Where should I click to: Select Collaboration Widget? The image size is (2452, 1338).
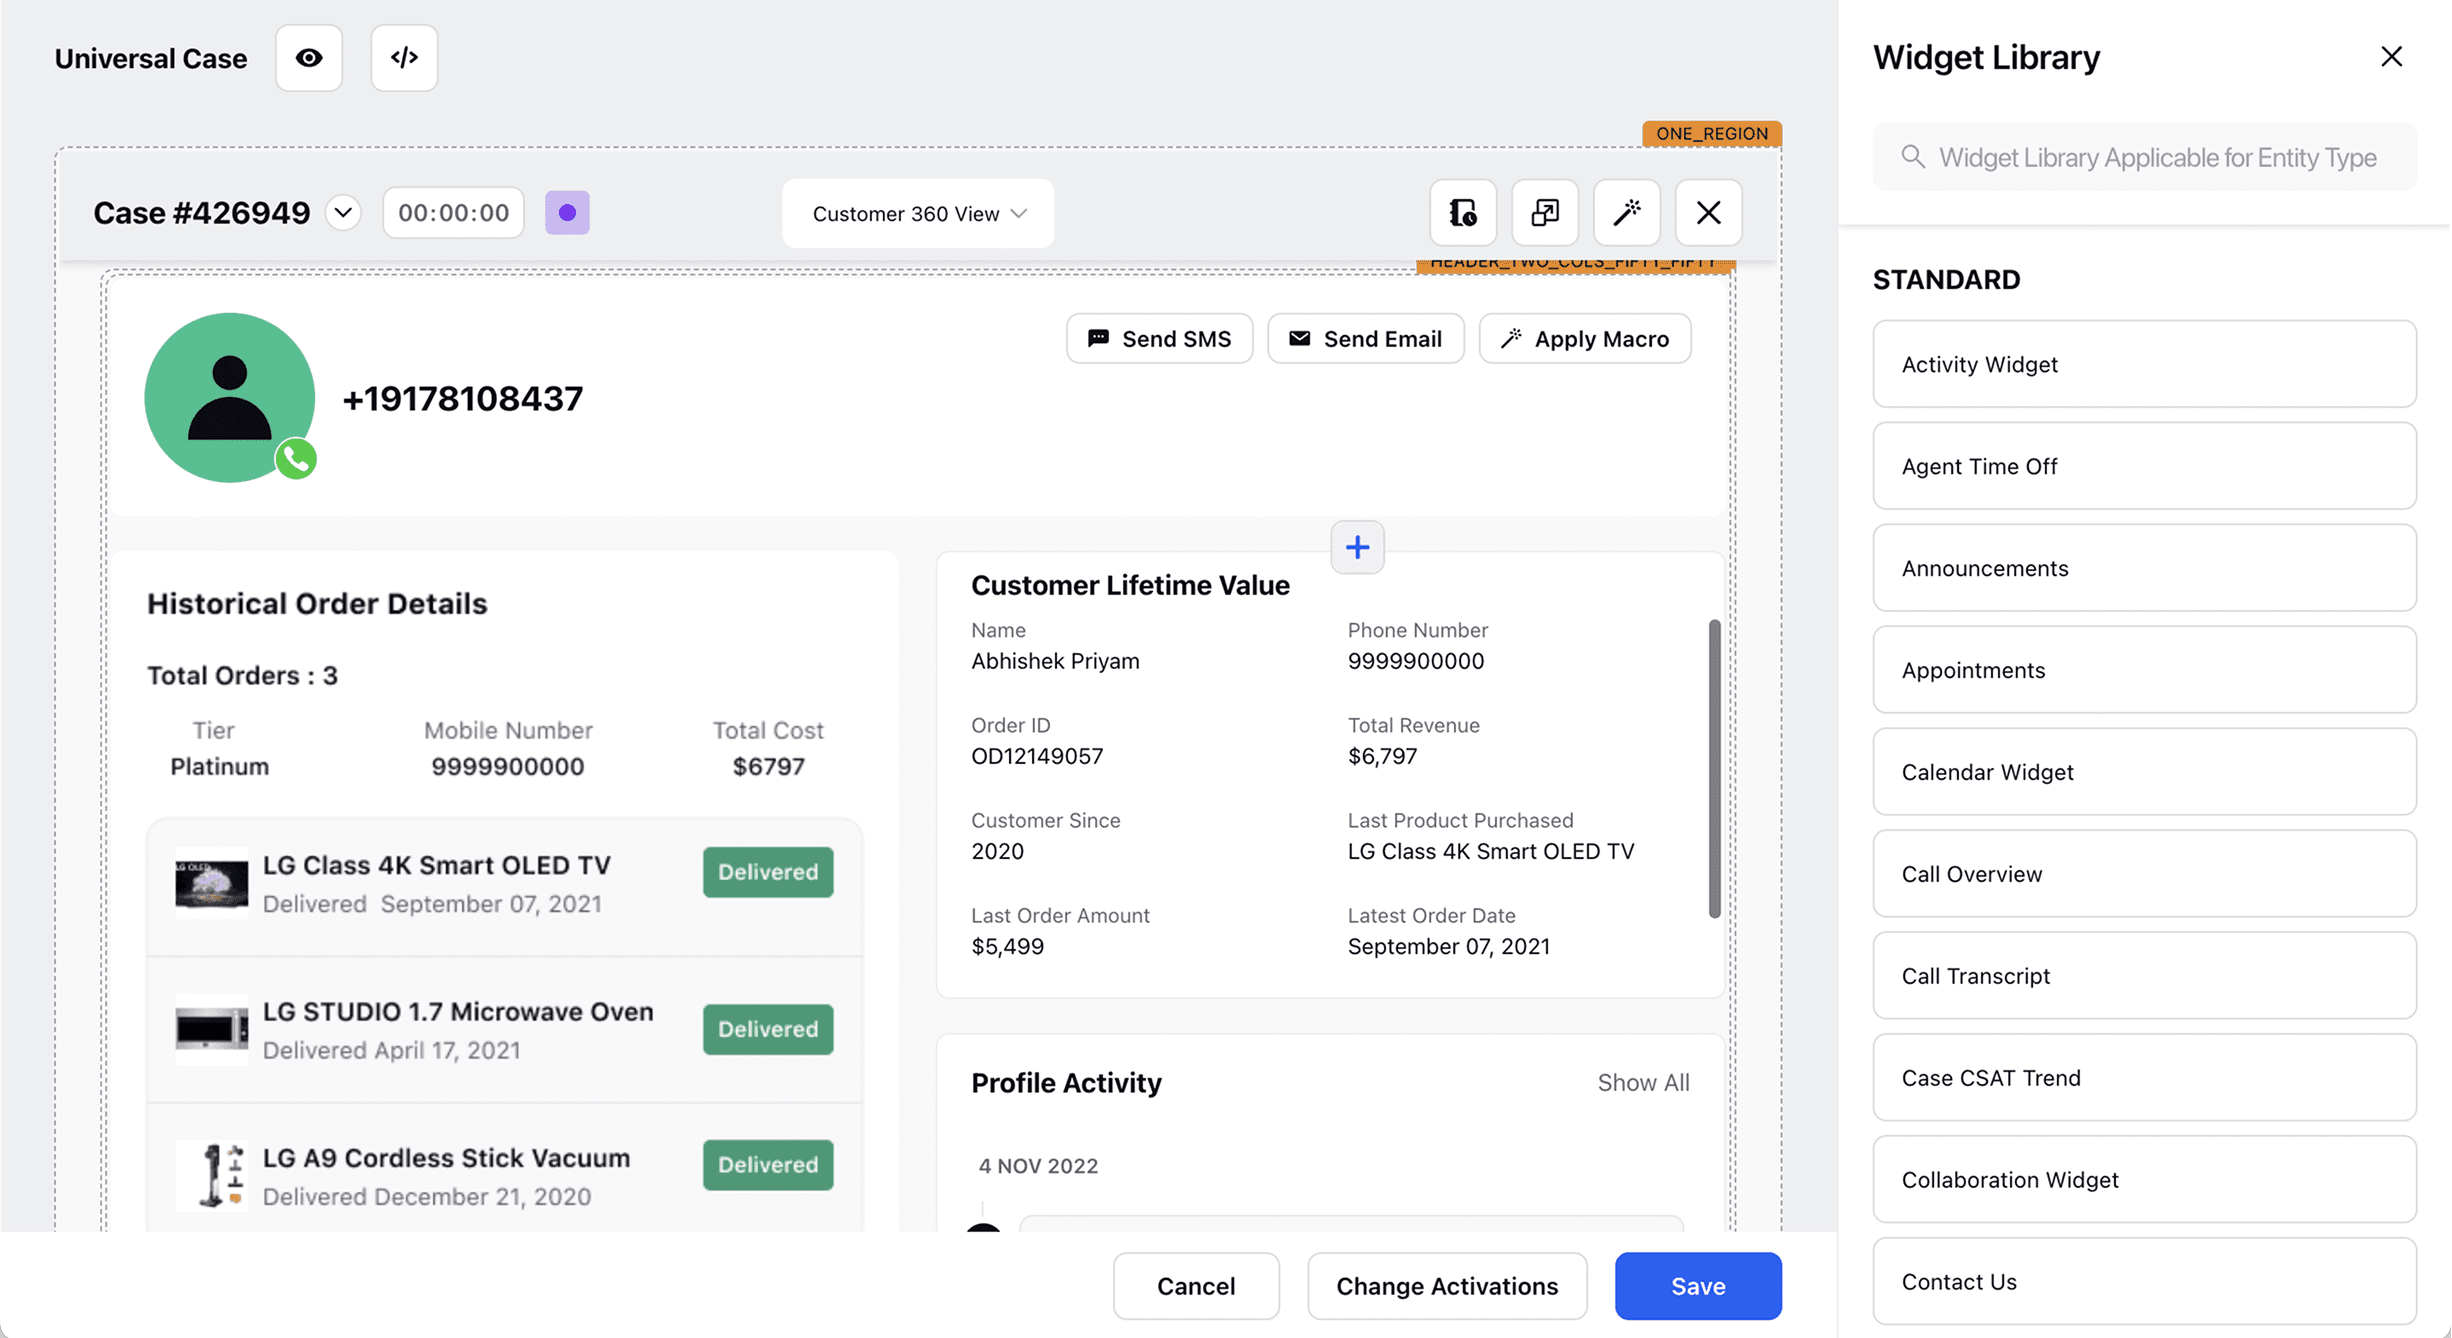(x=2145, y=1180)
